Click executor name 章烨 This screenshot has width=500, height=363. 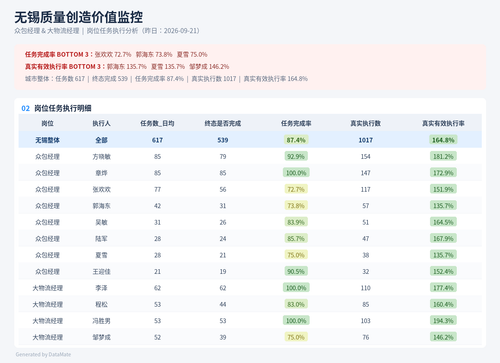101,173
